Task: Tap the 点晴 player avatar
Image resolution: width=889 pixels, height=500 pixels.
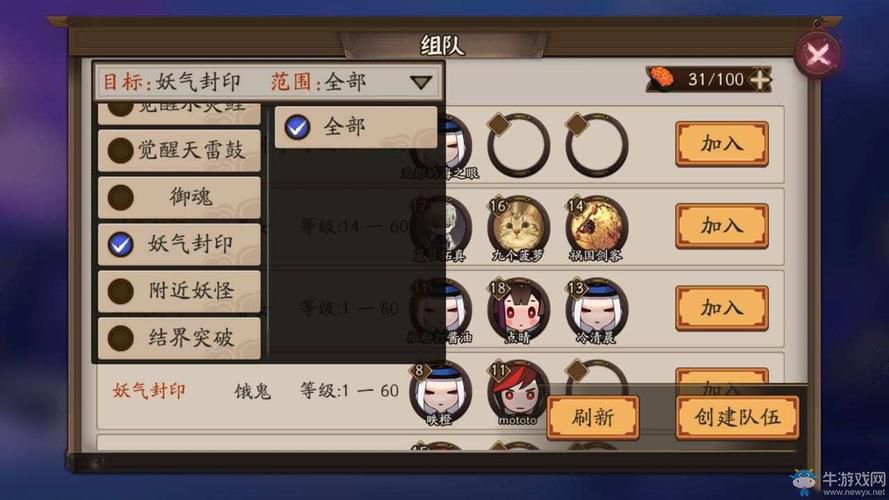Action: point(518,308)
